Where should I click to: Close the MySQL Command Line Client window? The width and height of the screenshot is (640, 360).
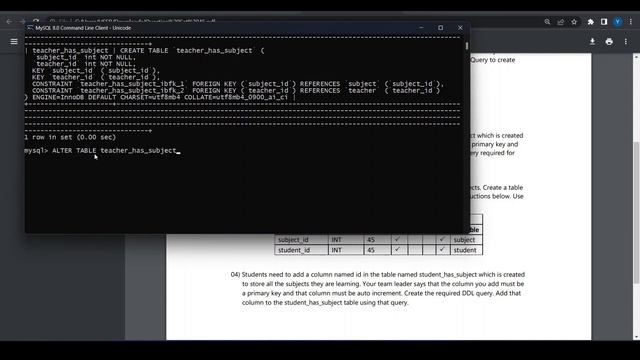pos(460,28)
